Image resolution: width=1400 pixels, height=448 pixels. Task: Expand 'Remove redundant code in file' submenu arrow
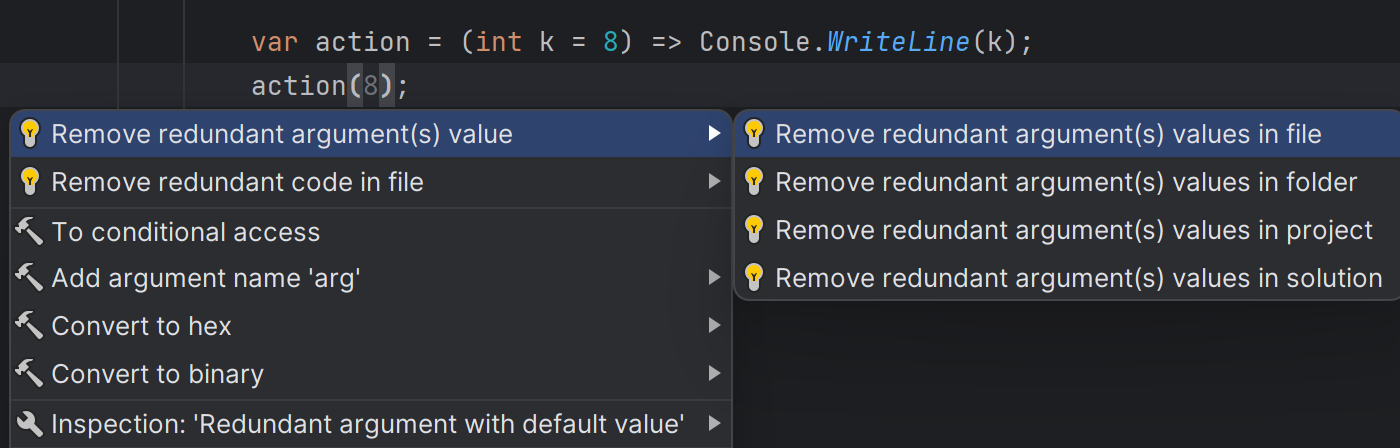coord(713,182)
